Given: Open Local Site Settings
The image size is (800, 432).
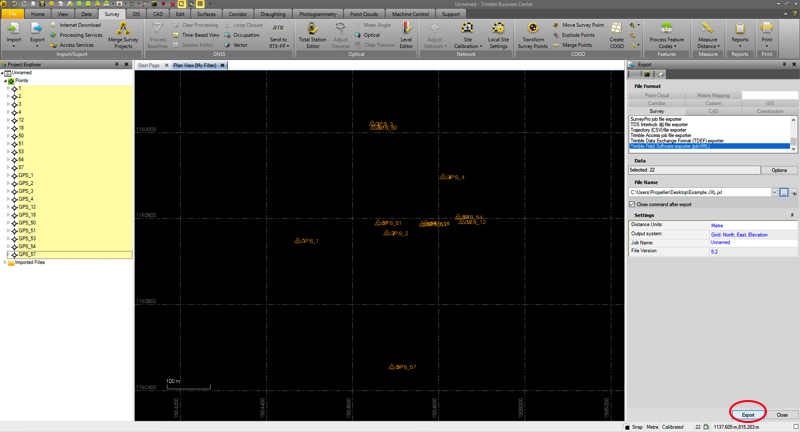Looking at the screenshot, I should pyautogui.click(x=498, y=35).
